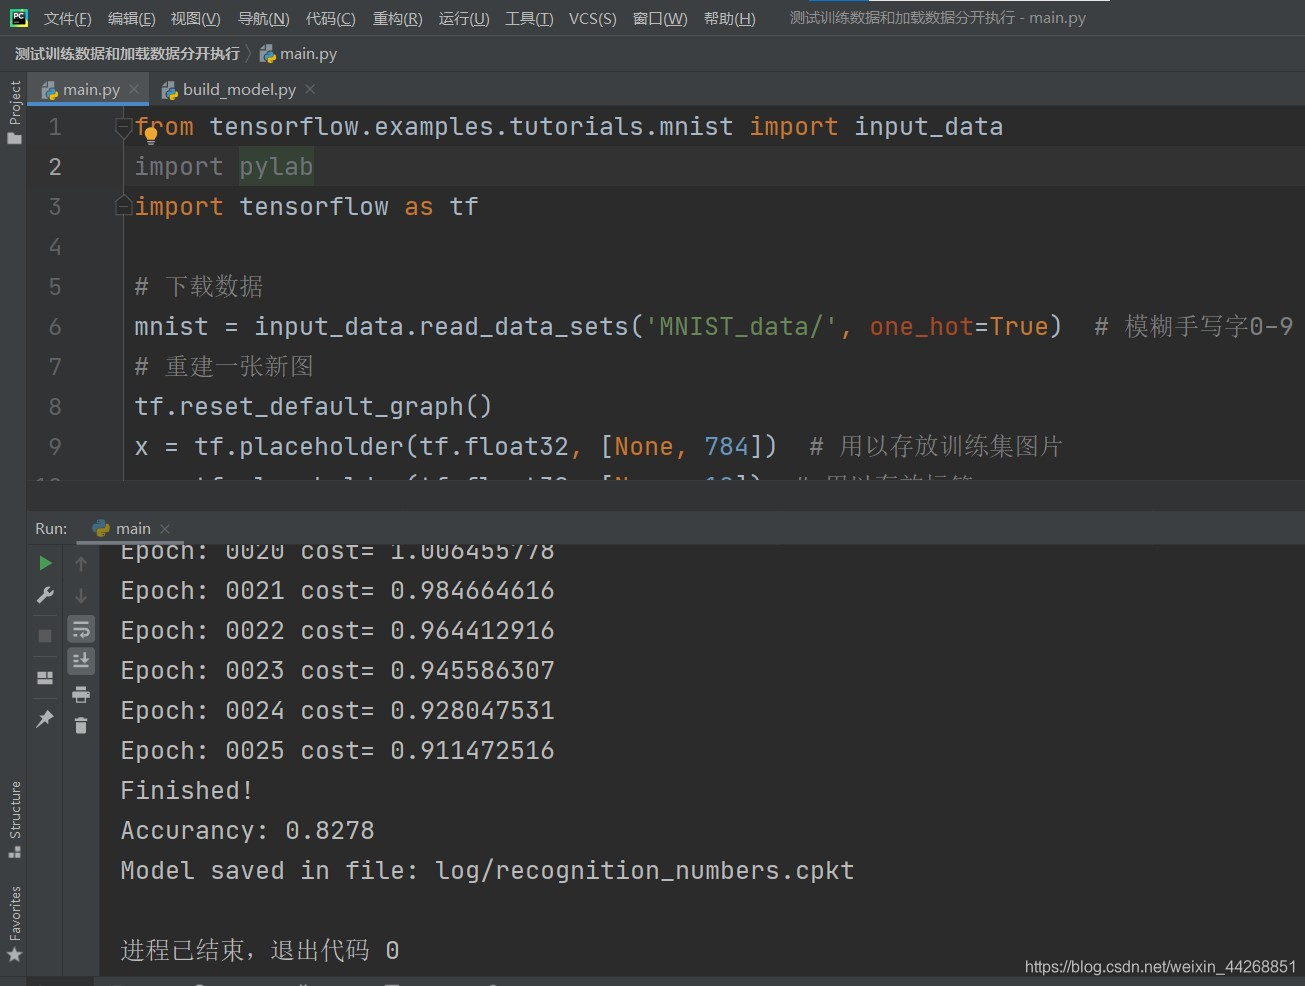Open the Structure tool window
This screenshot has width=1305, height=986.
pos(14,812)
